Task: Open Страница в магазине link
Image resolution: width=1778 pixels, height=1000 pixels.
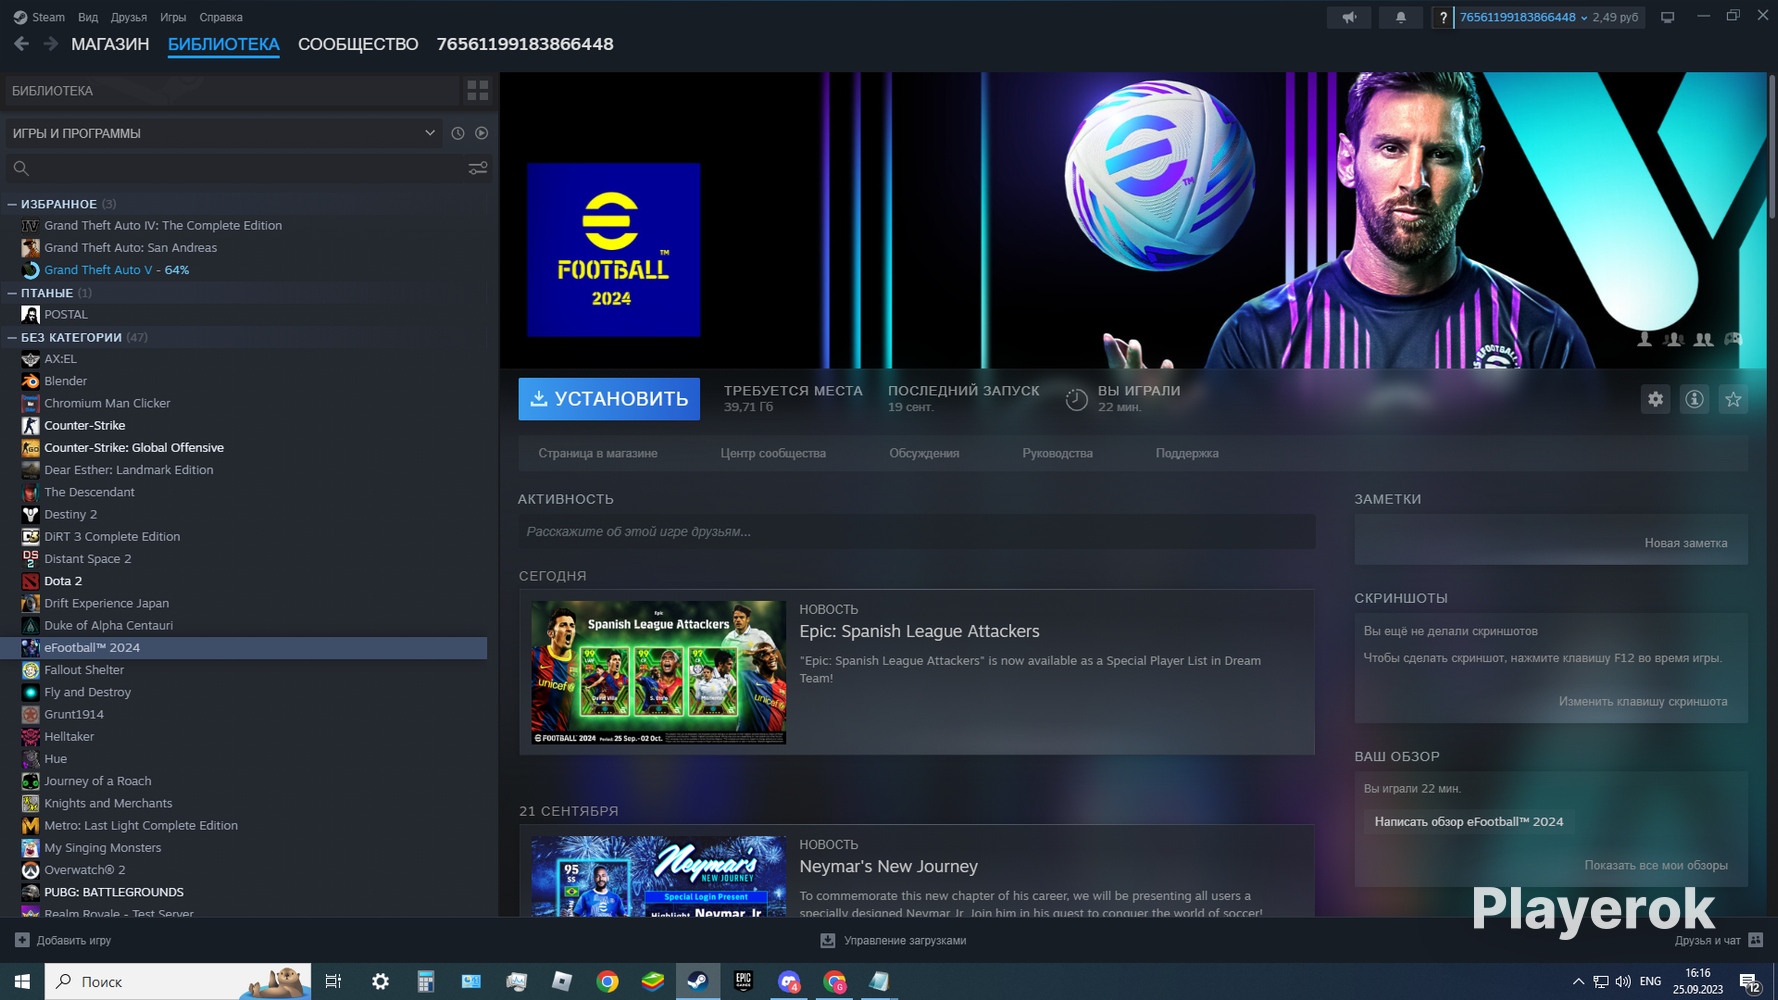Action: point(598,453)
